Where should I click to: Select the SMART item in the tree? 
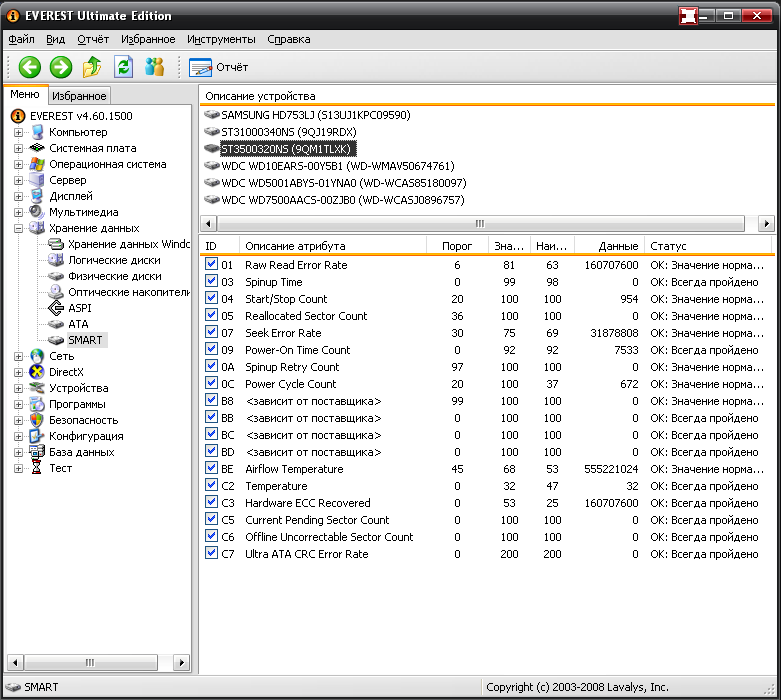[84, 340]
